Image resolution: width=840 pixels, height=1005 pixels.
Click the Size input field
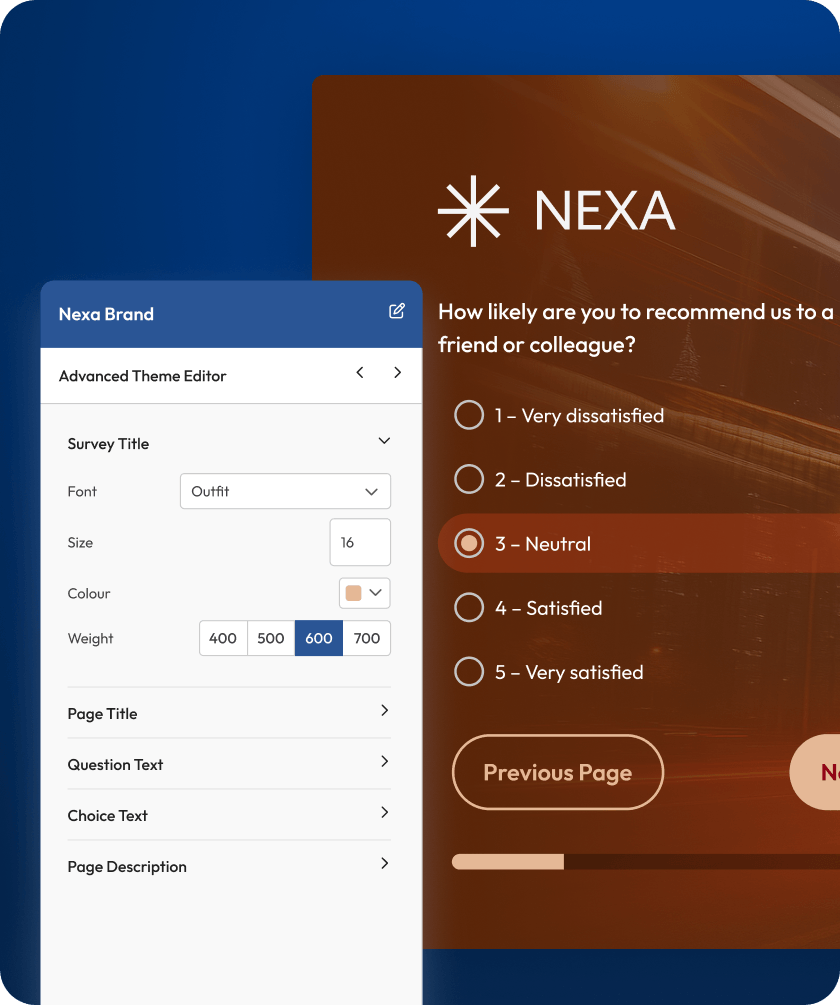(360, 542)
